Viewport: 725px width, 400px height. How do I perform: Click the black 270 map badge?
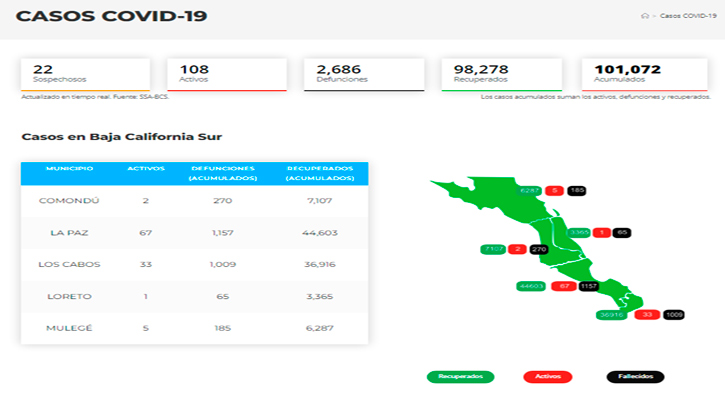[x=539, y=249]
